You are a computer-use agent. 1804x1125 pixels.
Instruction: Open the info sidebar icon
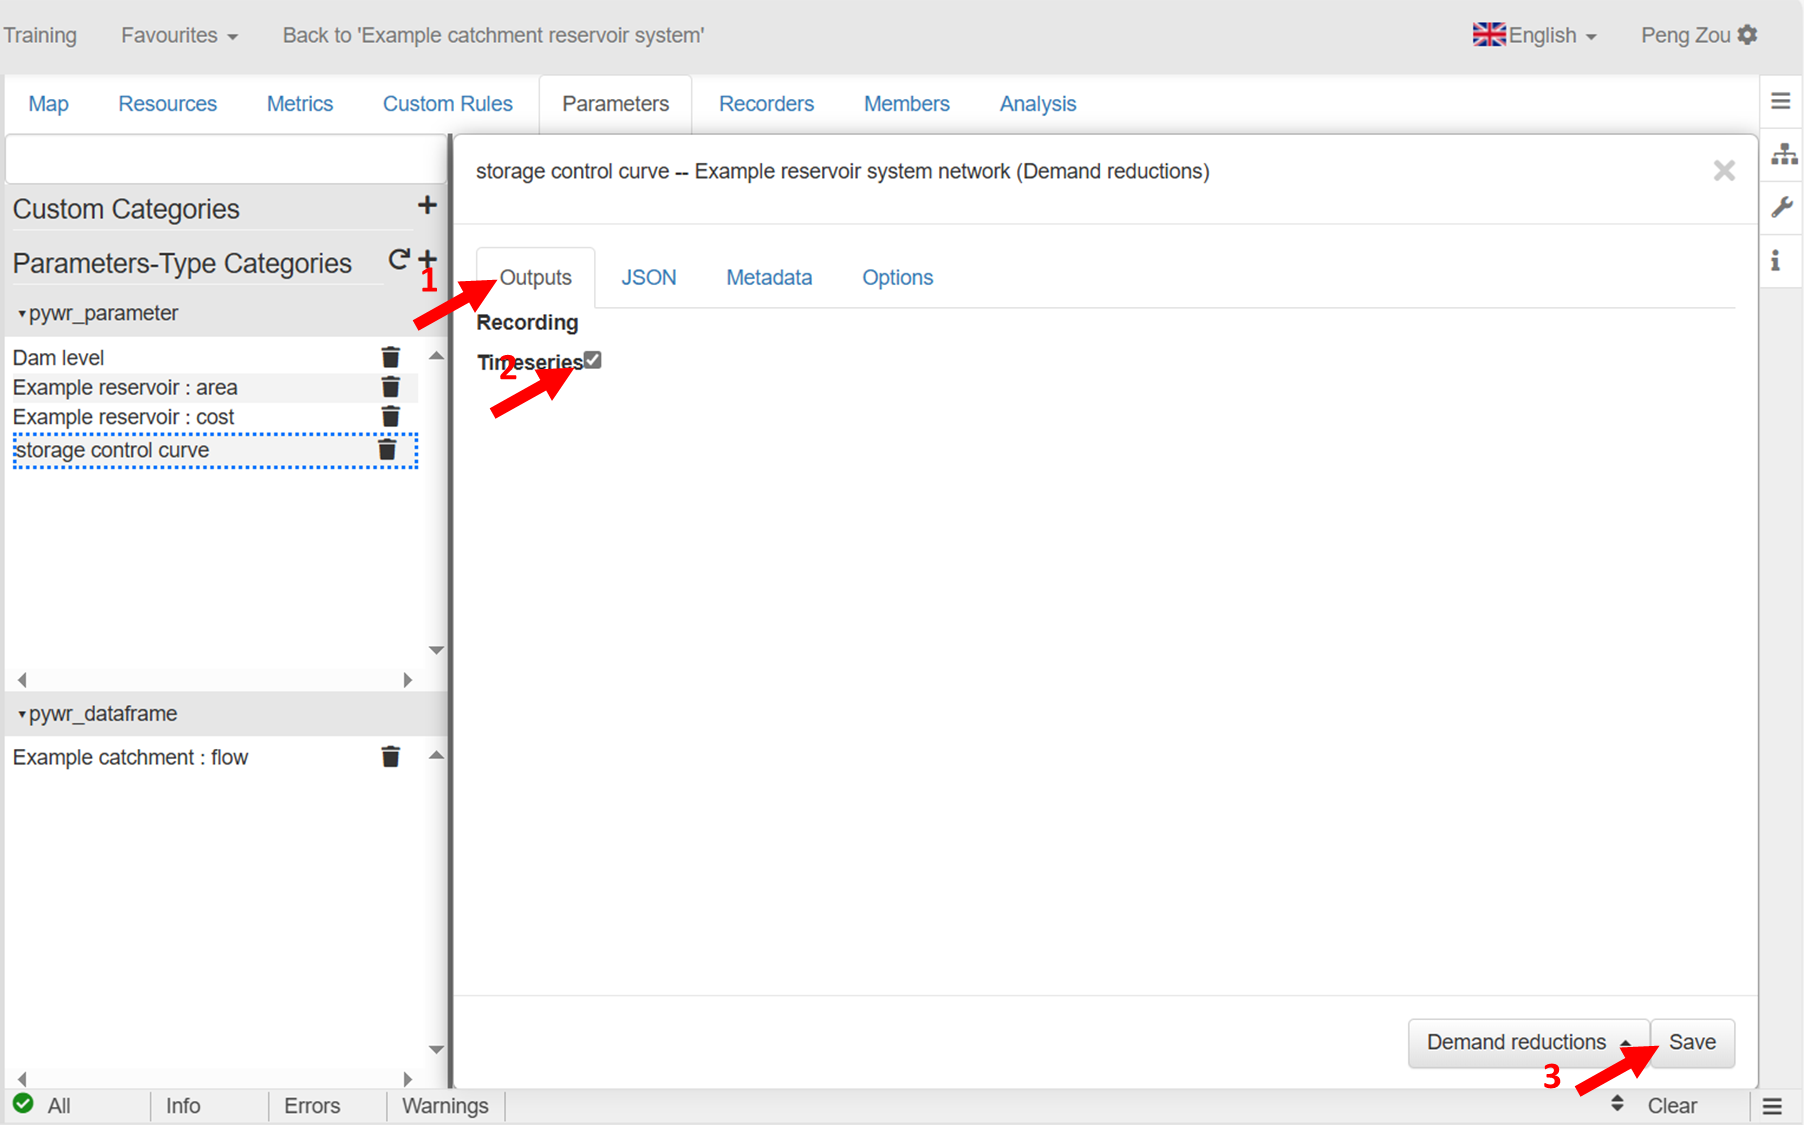(1776, 261)
